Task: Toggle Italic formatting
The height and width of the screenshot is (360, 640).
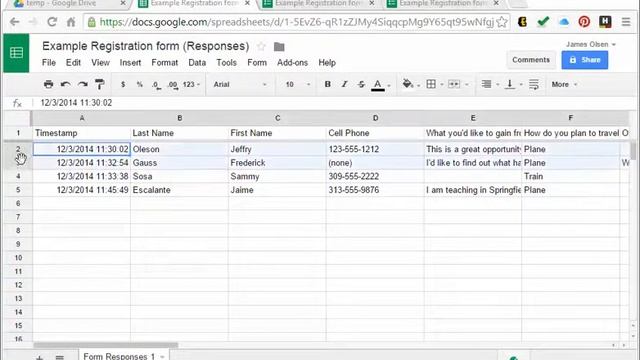Action: coord(344,84)
